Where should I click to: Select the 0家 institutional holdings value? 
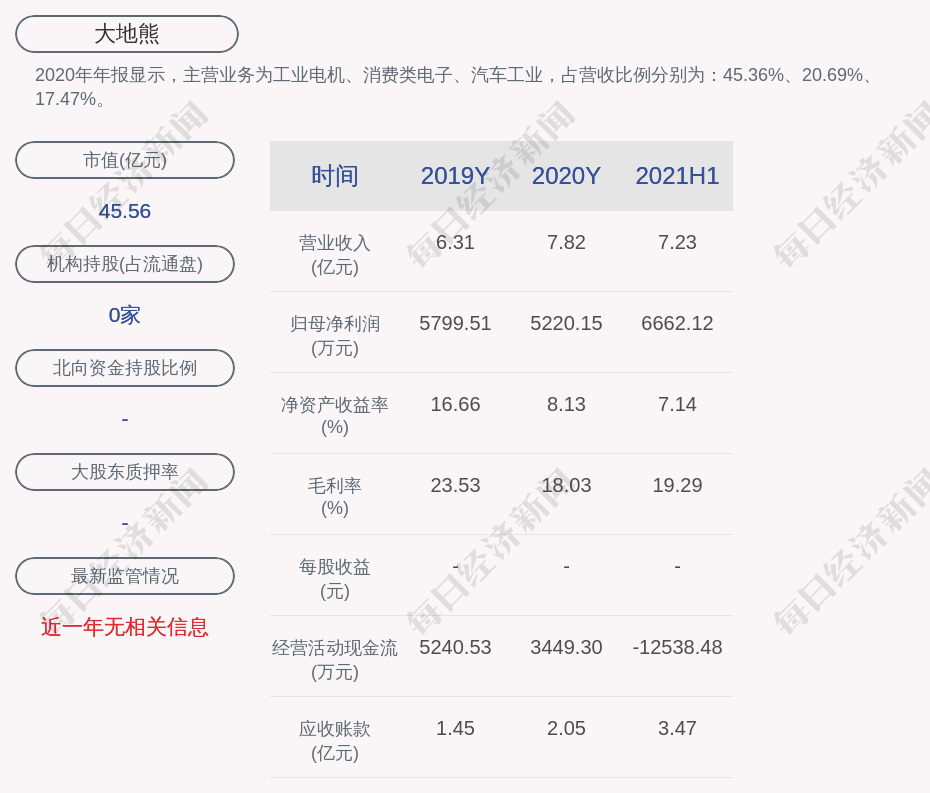pos(125,315)
